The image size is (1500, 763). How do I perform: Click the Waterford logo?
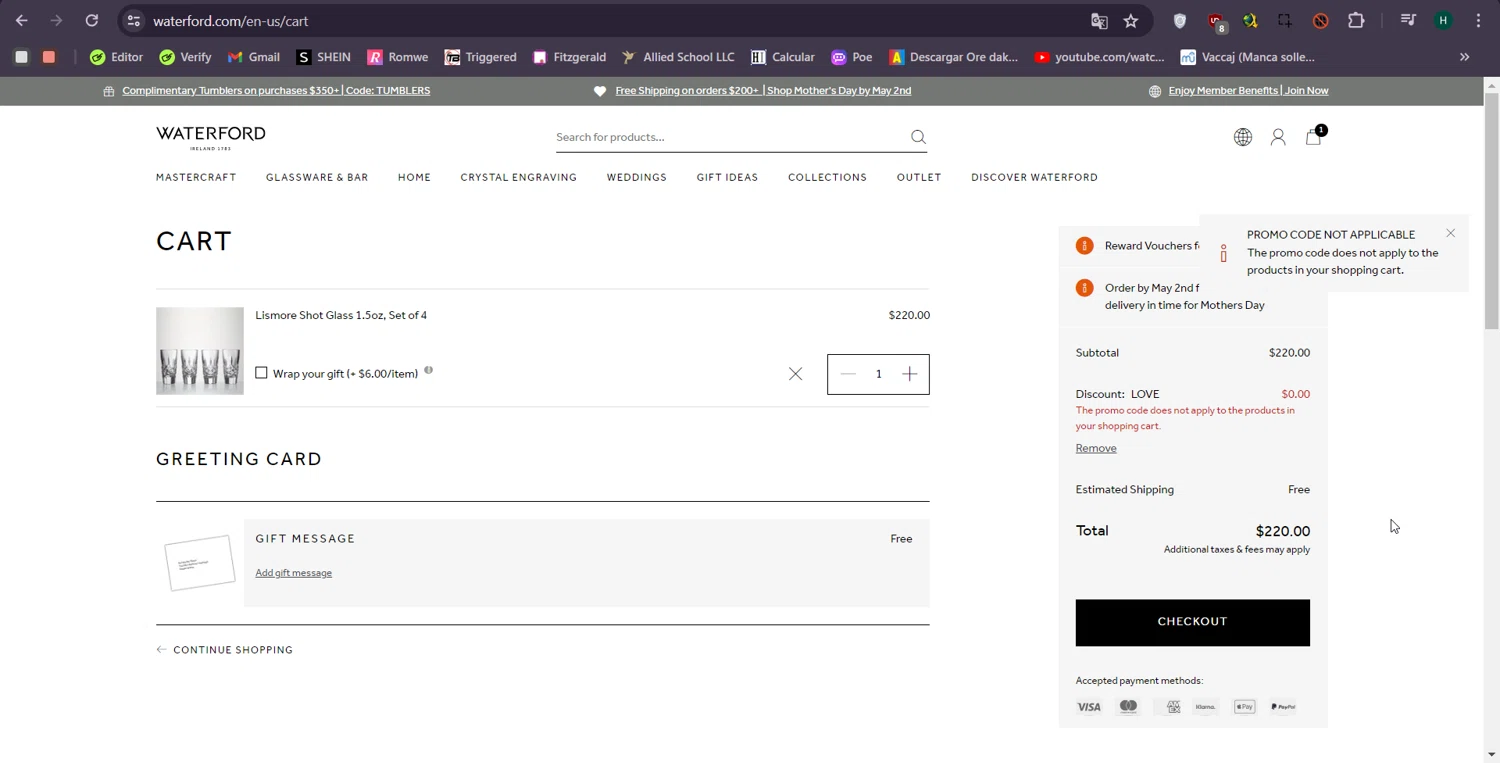tap(211, 138)
